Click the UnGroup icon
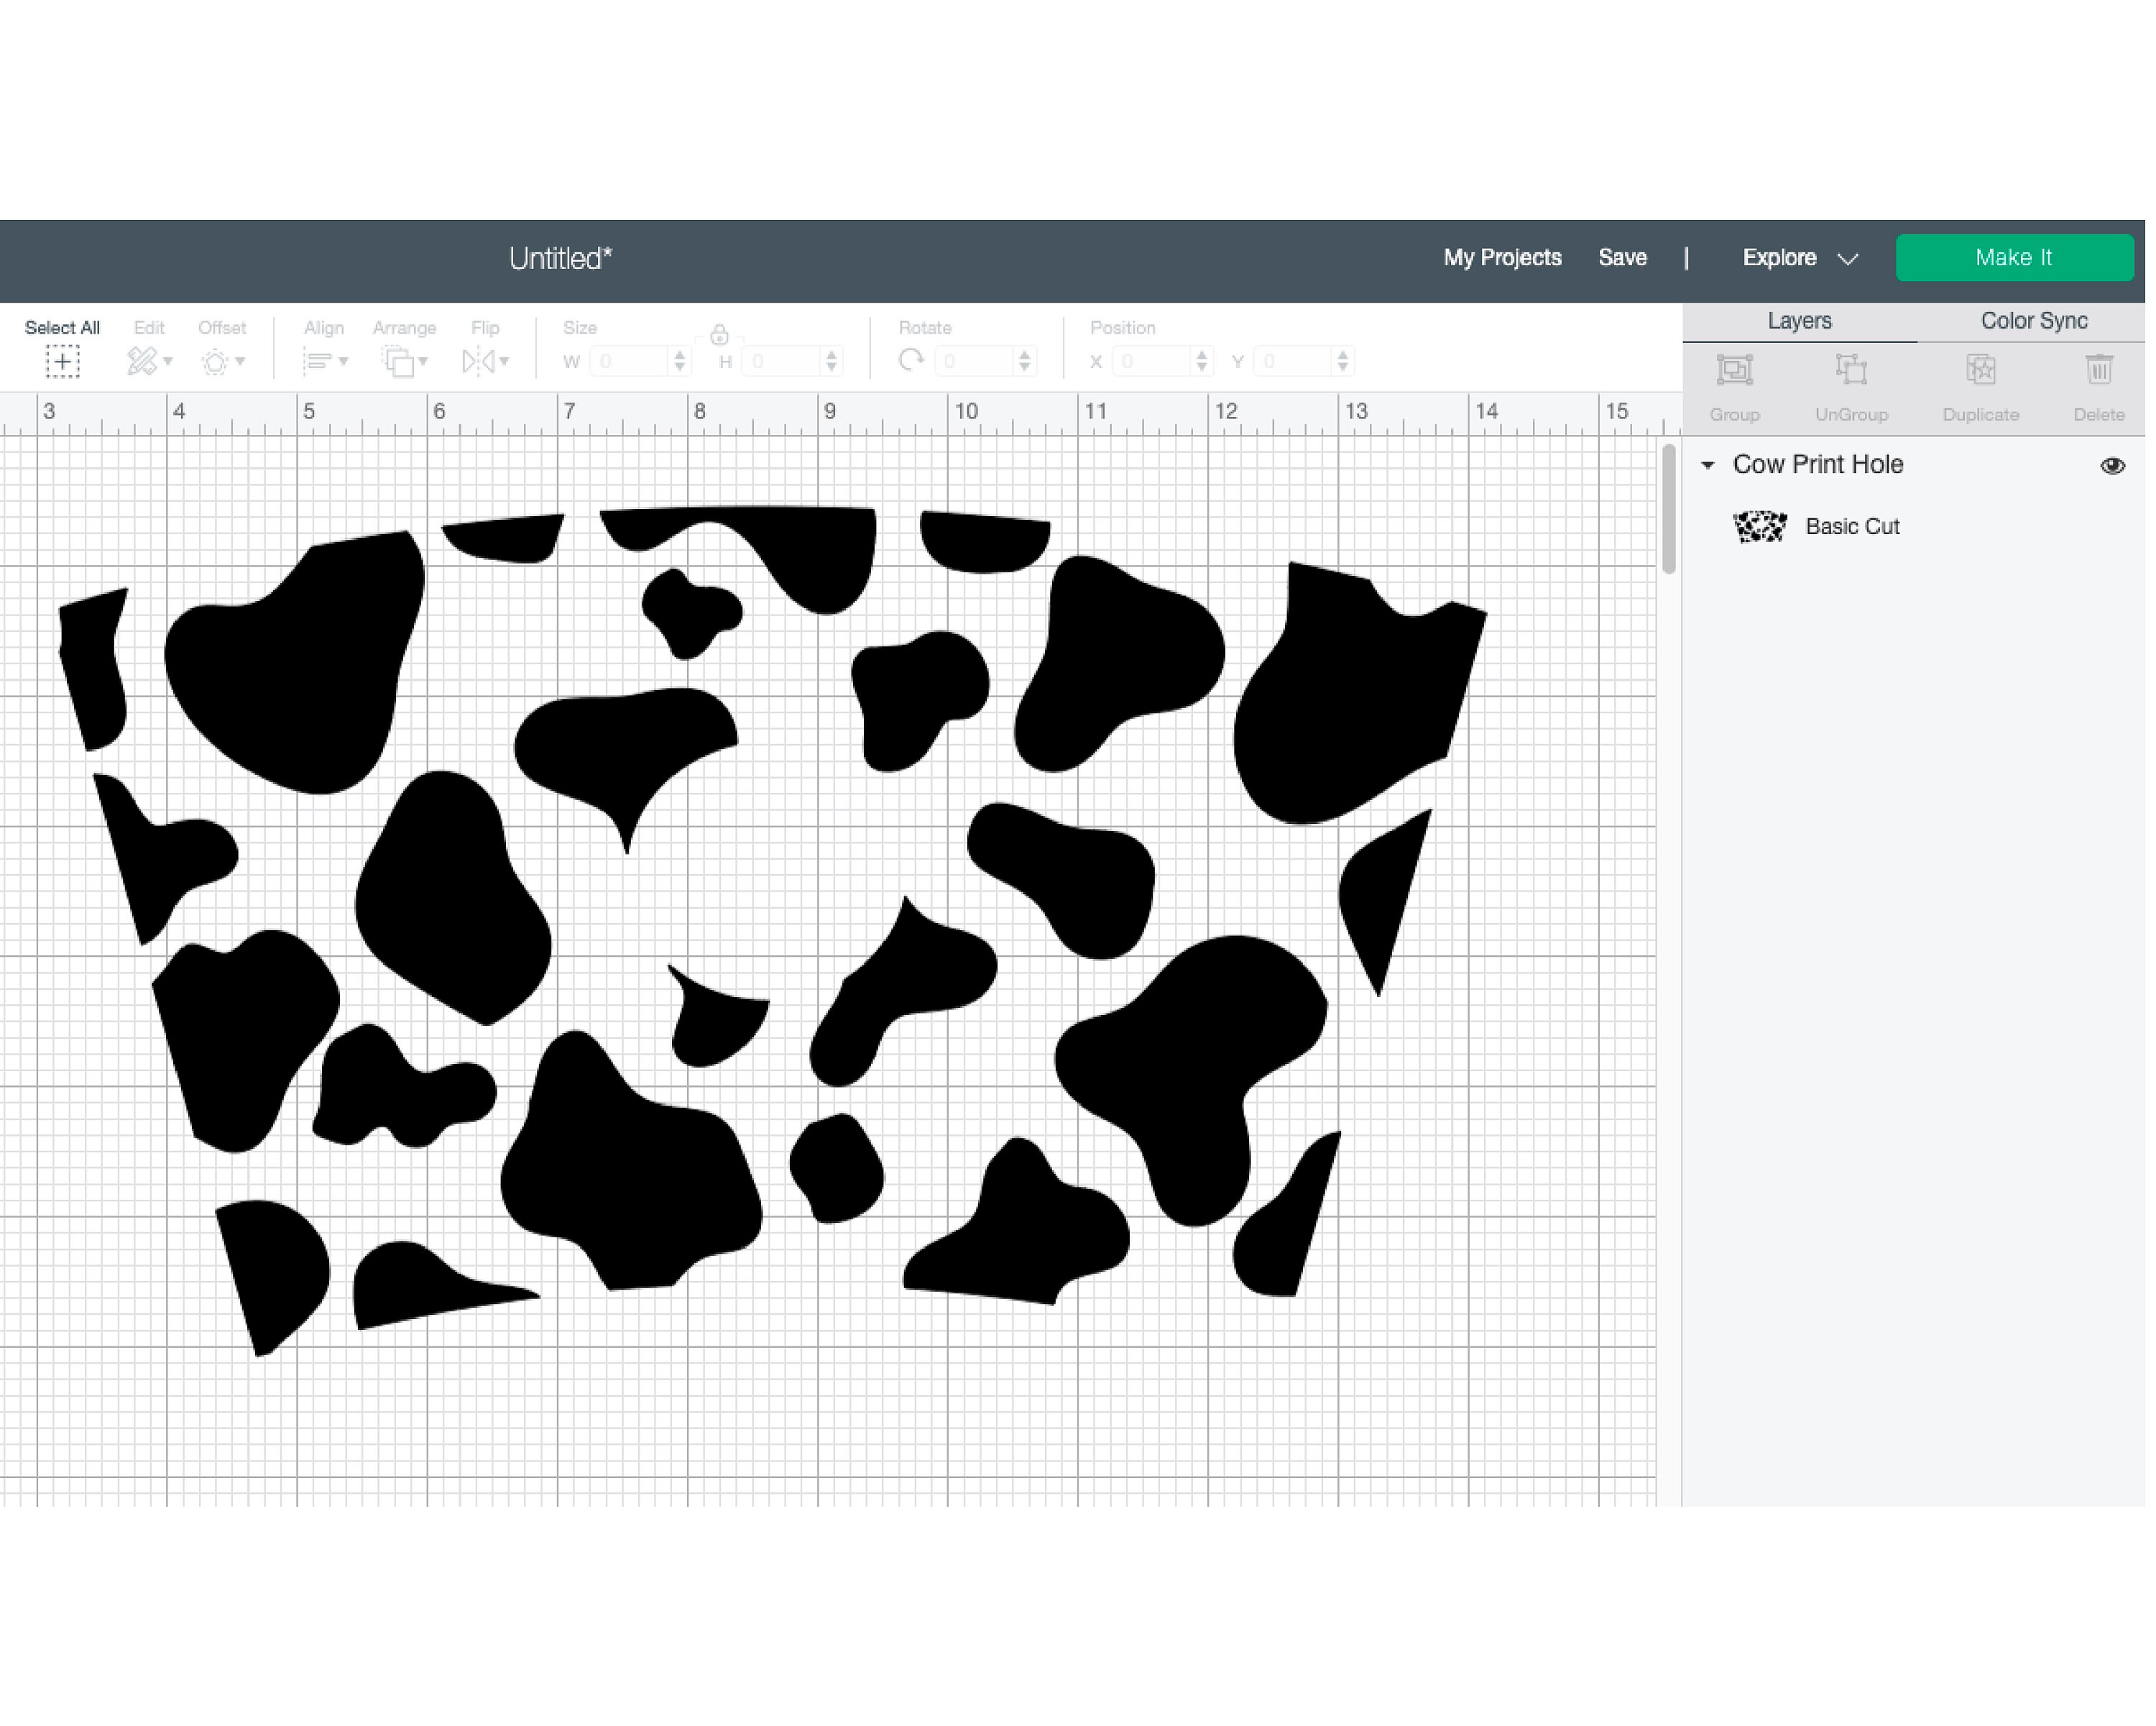The width and height of the screenshot is (2156, 1726). [x=1851, y=368]
